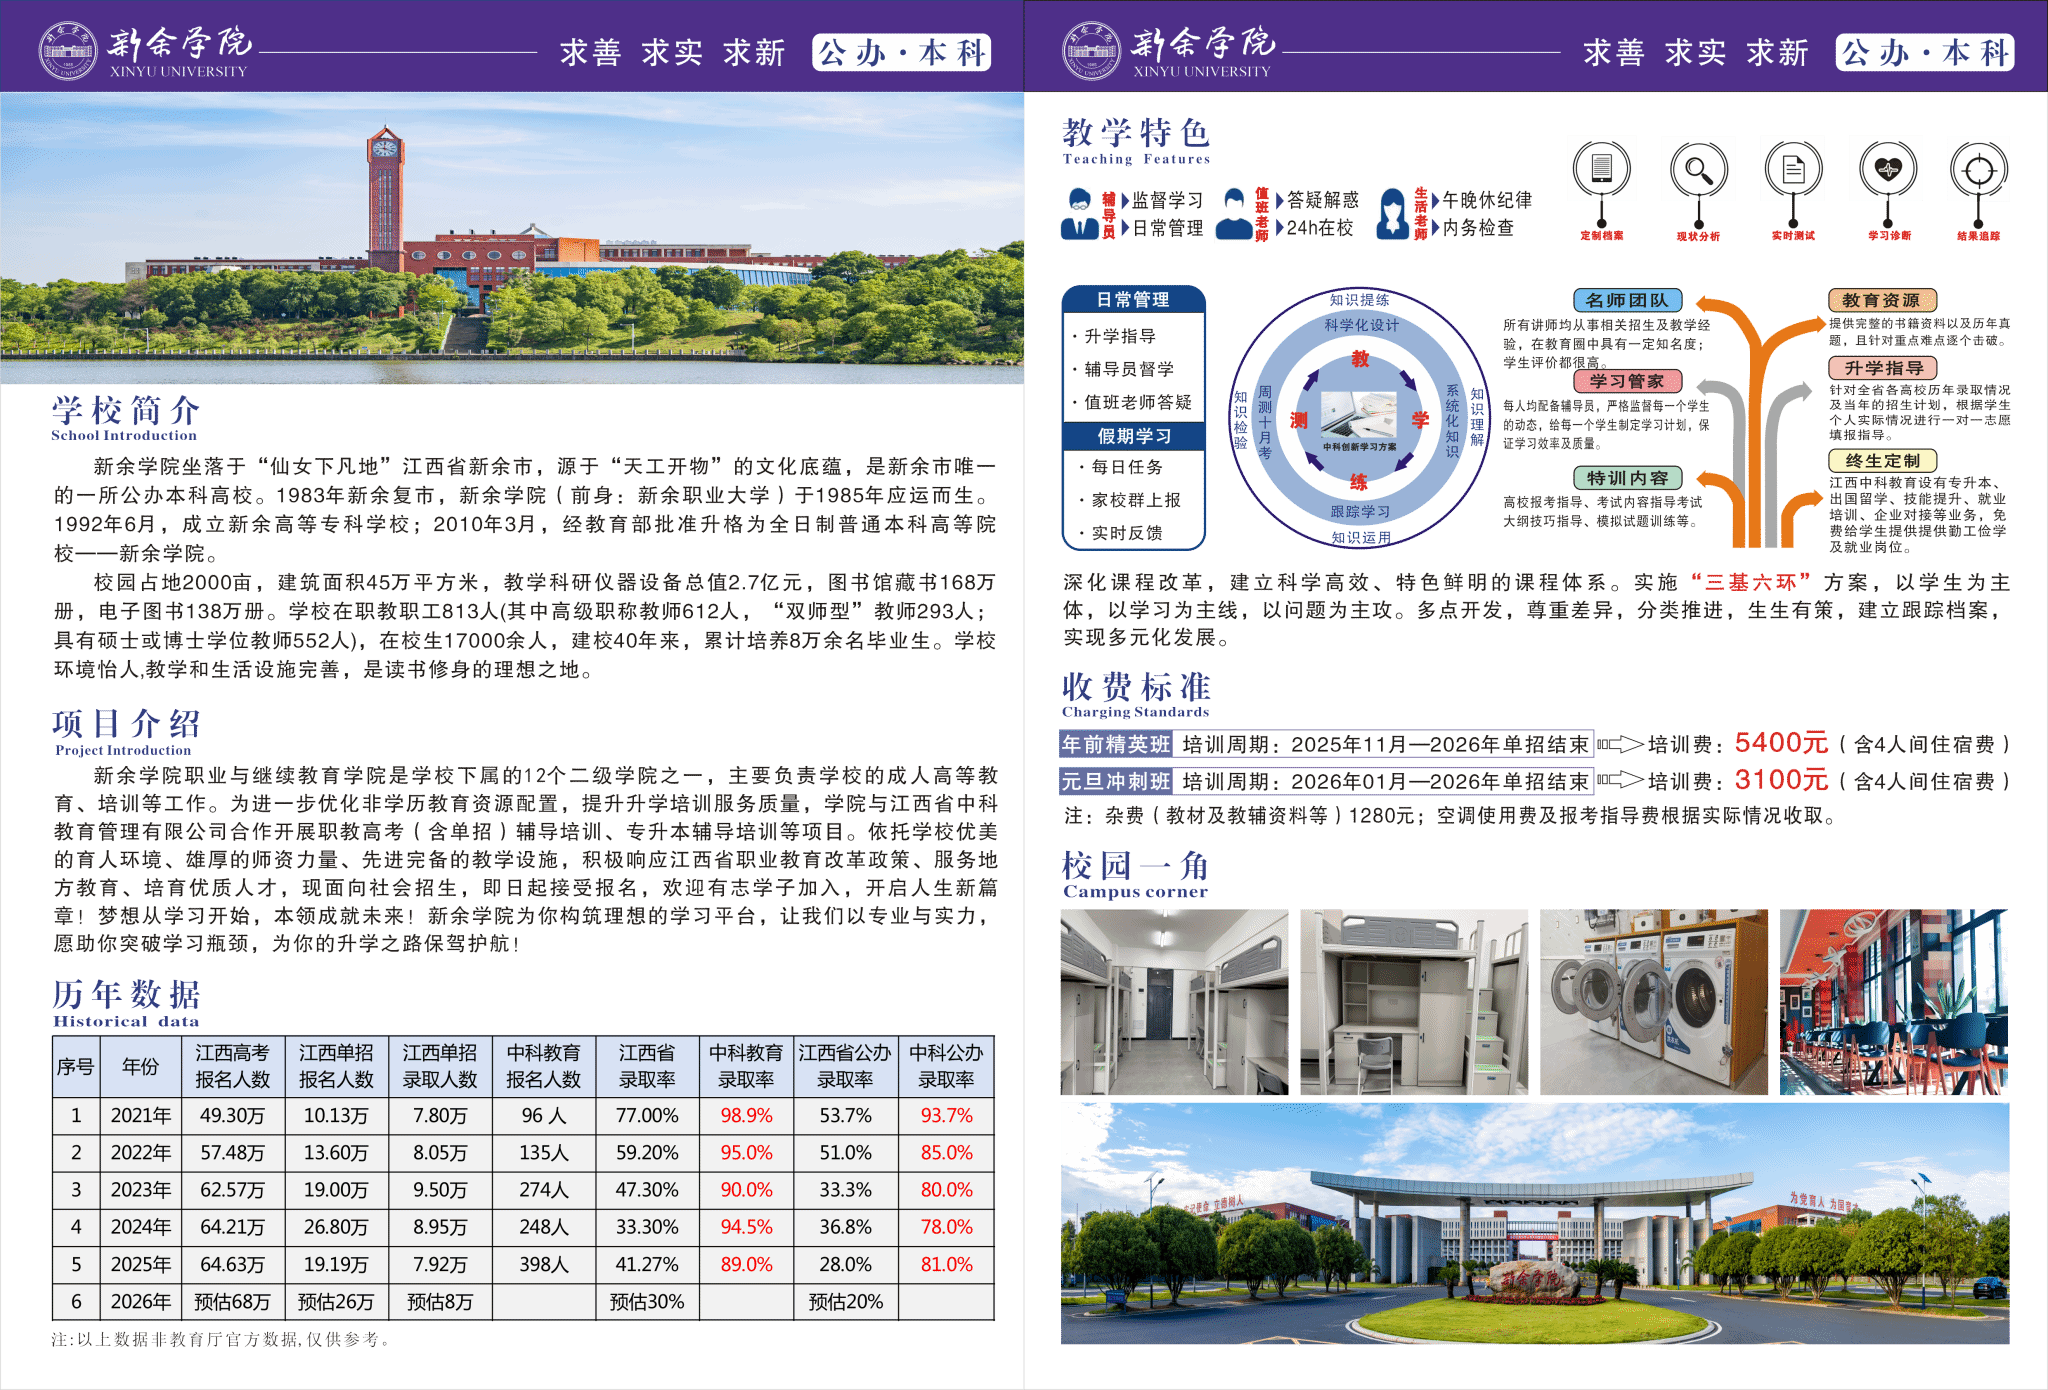Click the magnifying glass analysis icon
Screen dimensions: 2048x1390
pyautogui.click(x=1697, y=169)
